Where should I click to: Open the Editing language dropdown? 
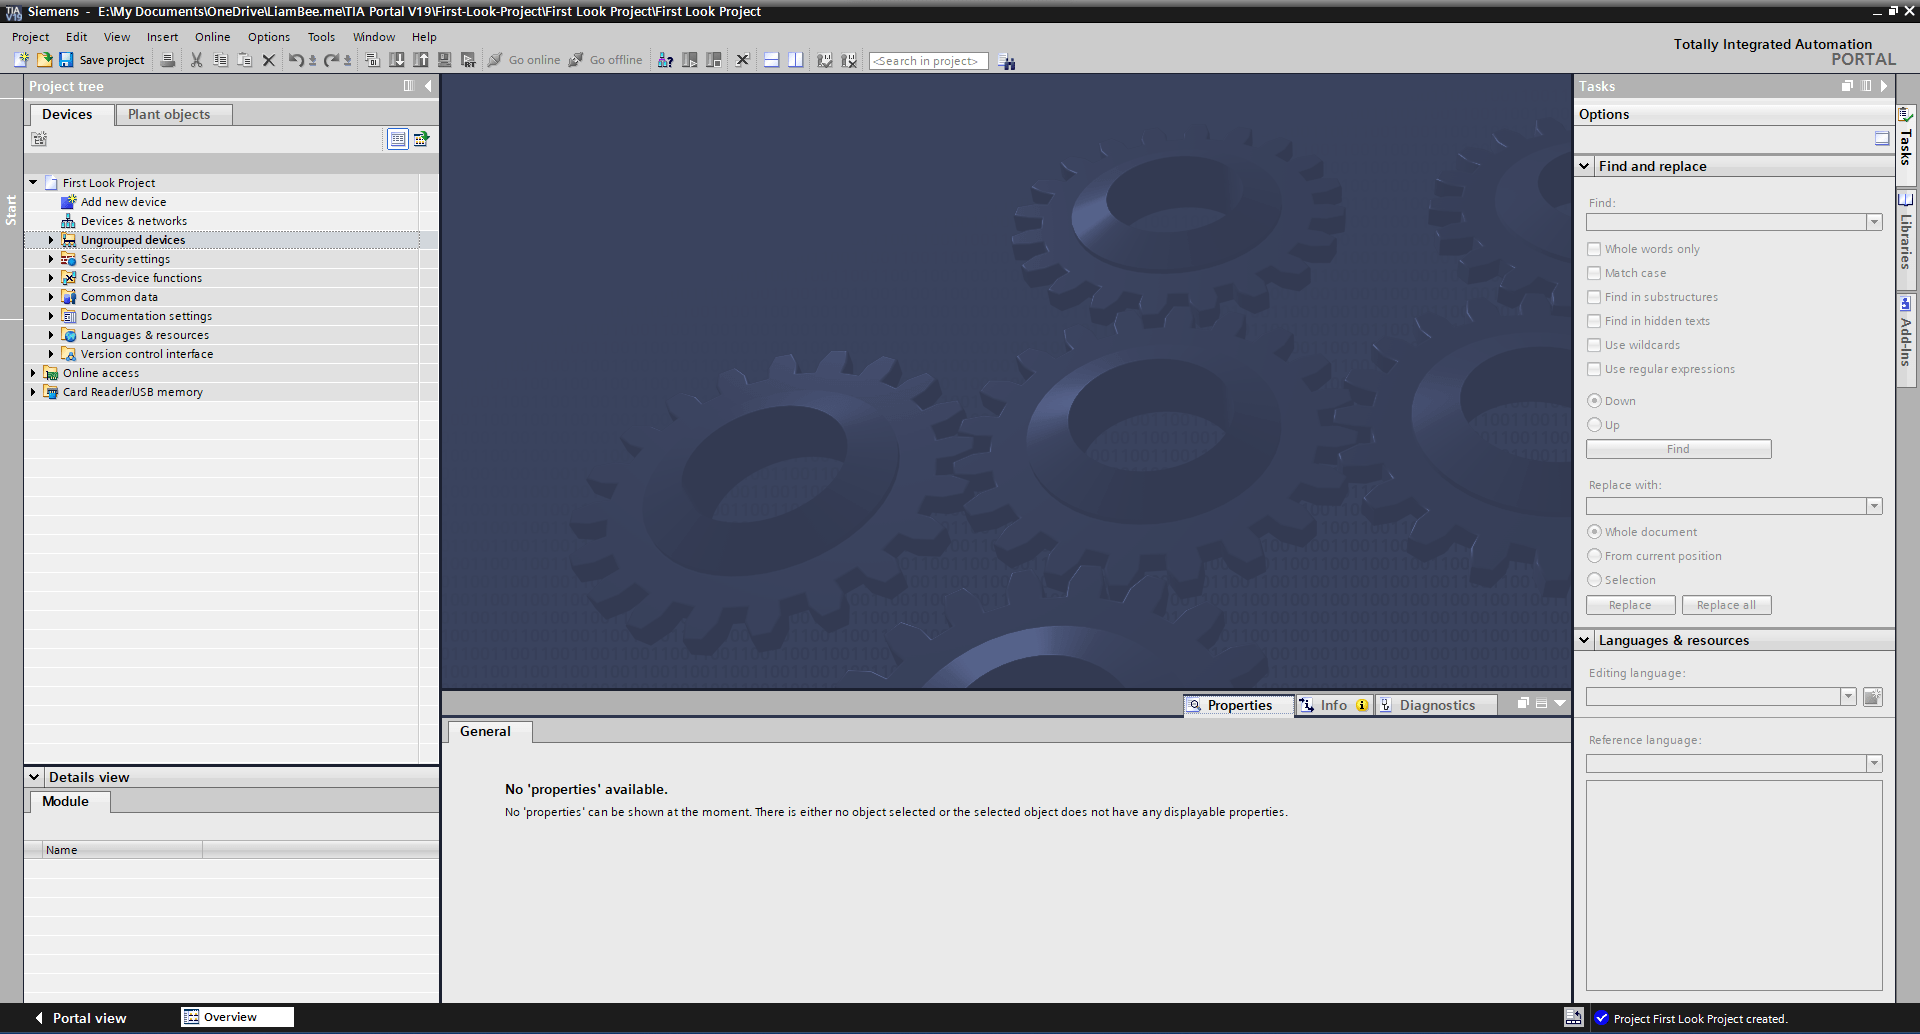(x=1848, y=697)
